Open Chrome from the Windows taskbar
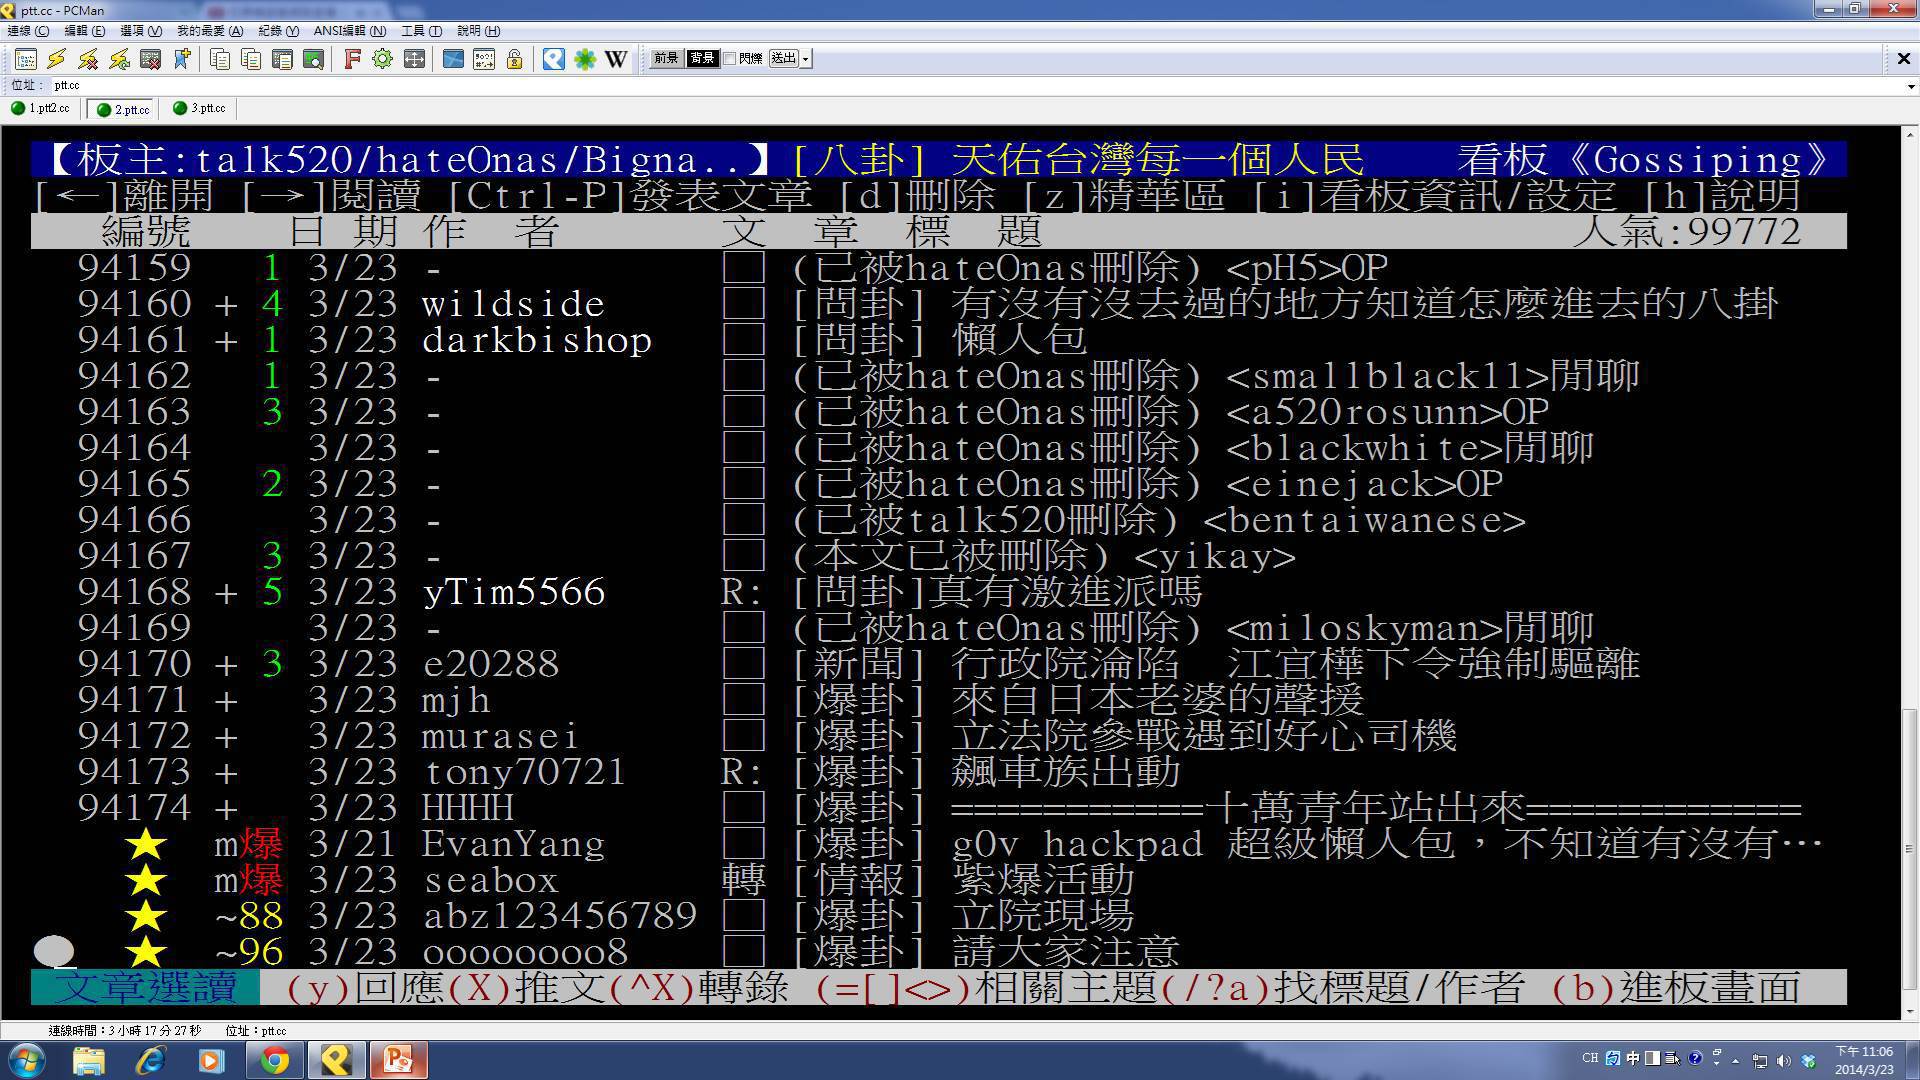This screenshot has width=1920, height=1080. tap(274, 1060)
